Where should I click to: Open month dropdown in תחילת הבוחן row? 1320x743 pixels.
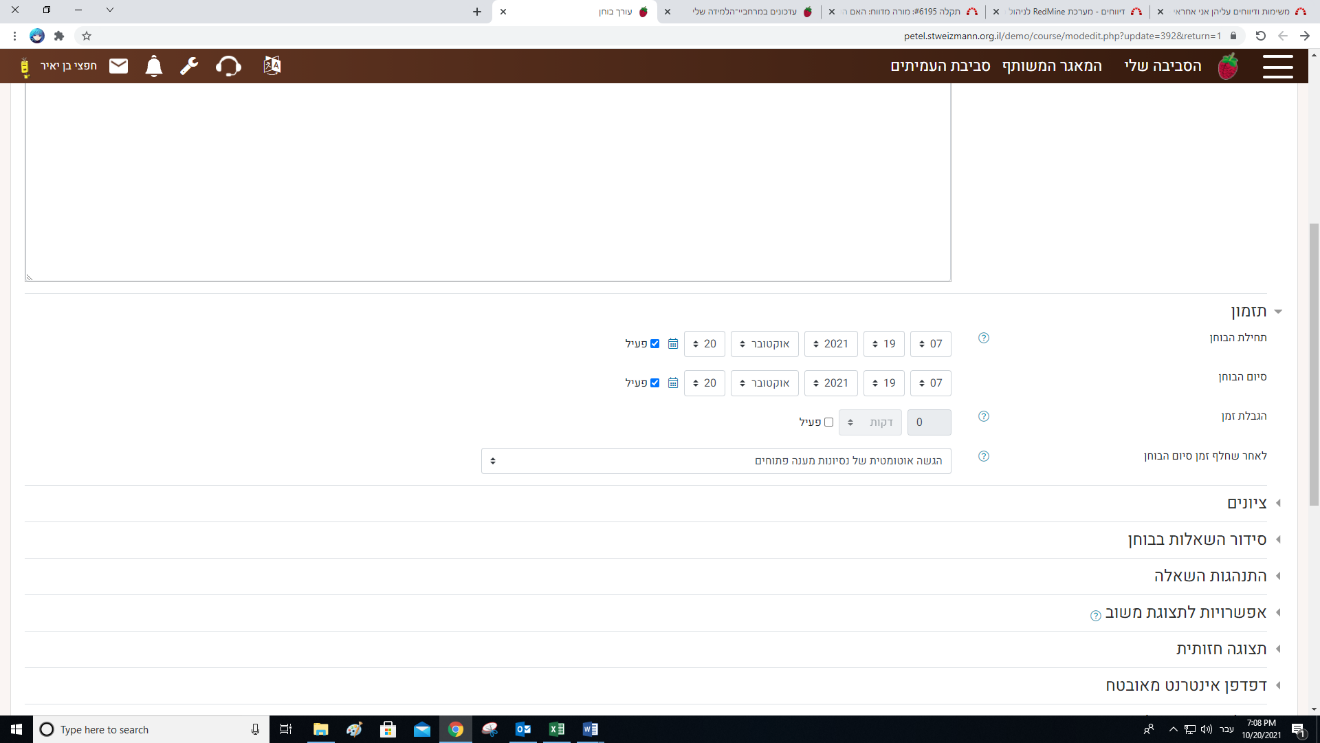[x=764, y=344]
